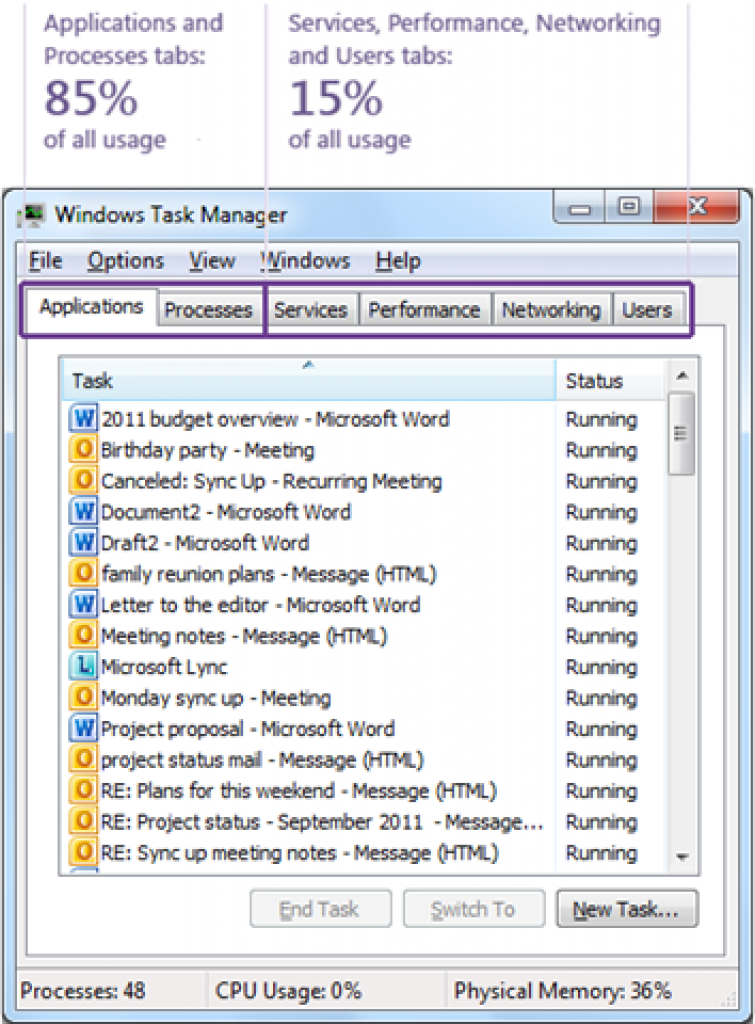Screen dimensions: 755x1024
Task: Select "Document2 - Microsoft Word" task
Action: [x=226, y=511]
